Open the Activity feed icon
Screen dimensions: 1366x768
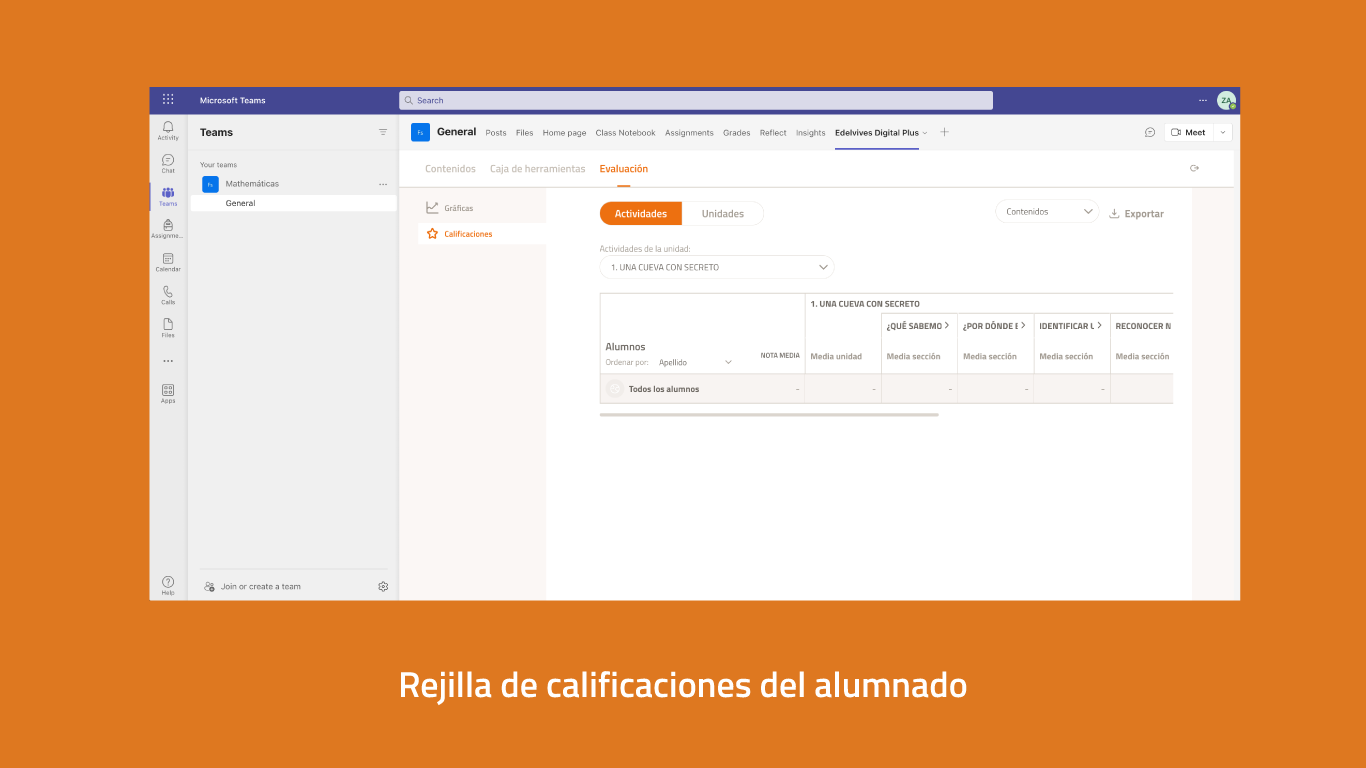click(x=168, y=130)
